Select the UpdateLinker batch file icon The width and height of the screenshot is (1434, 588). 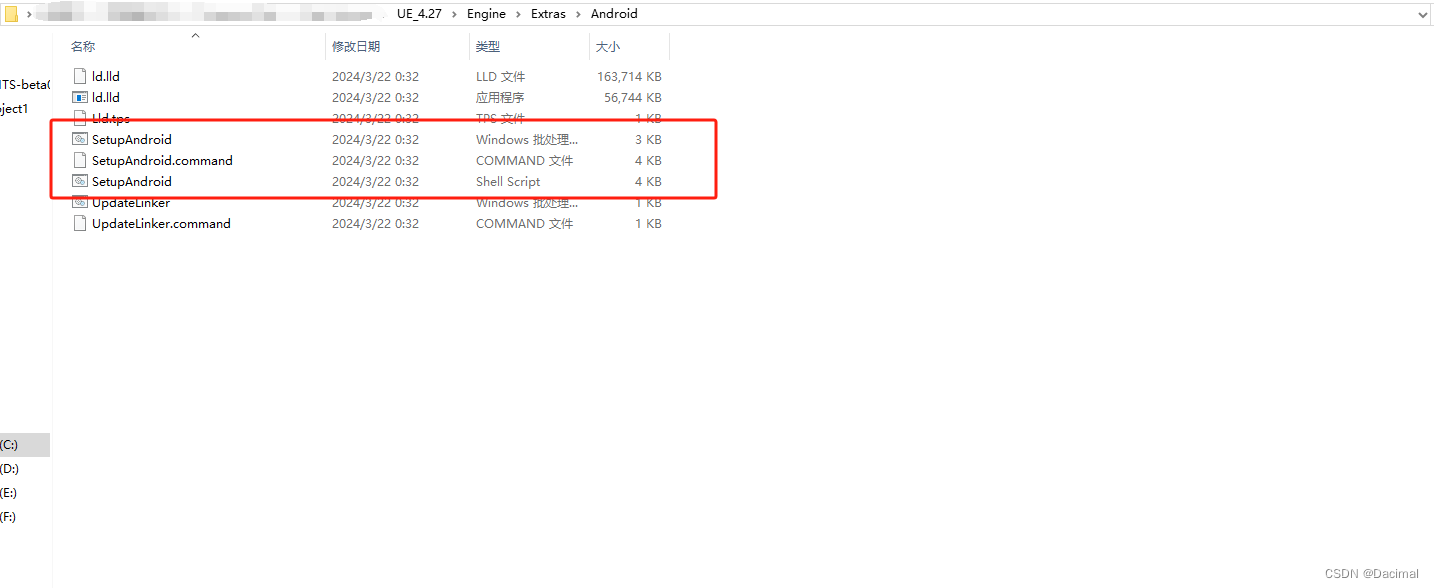(80, 202)
